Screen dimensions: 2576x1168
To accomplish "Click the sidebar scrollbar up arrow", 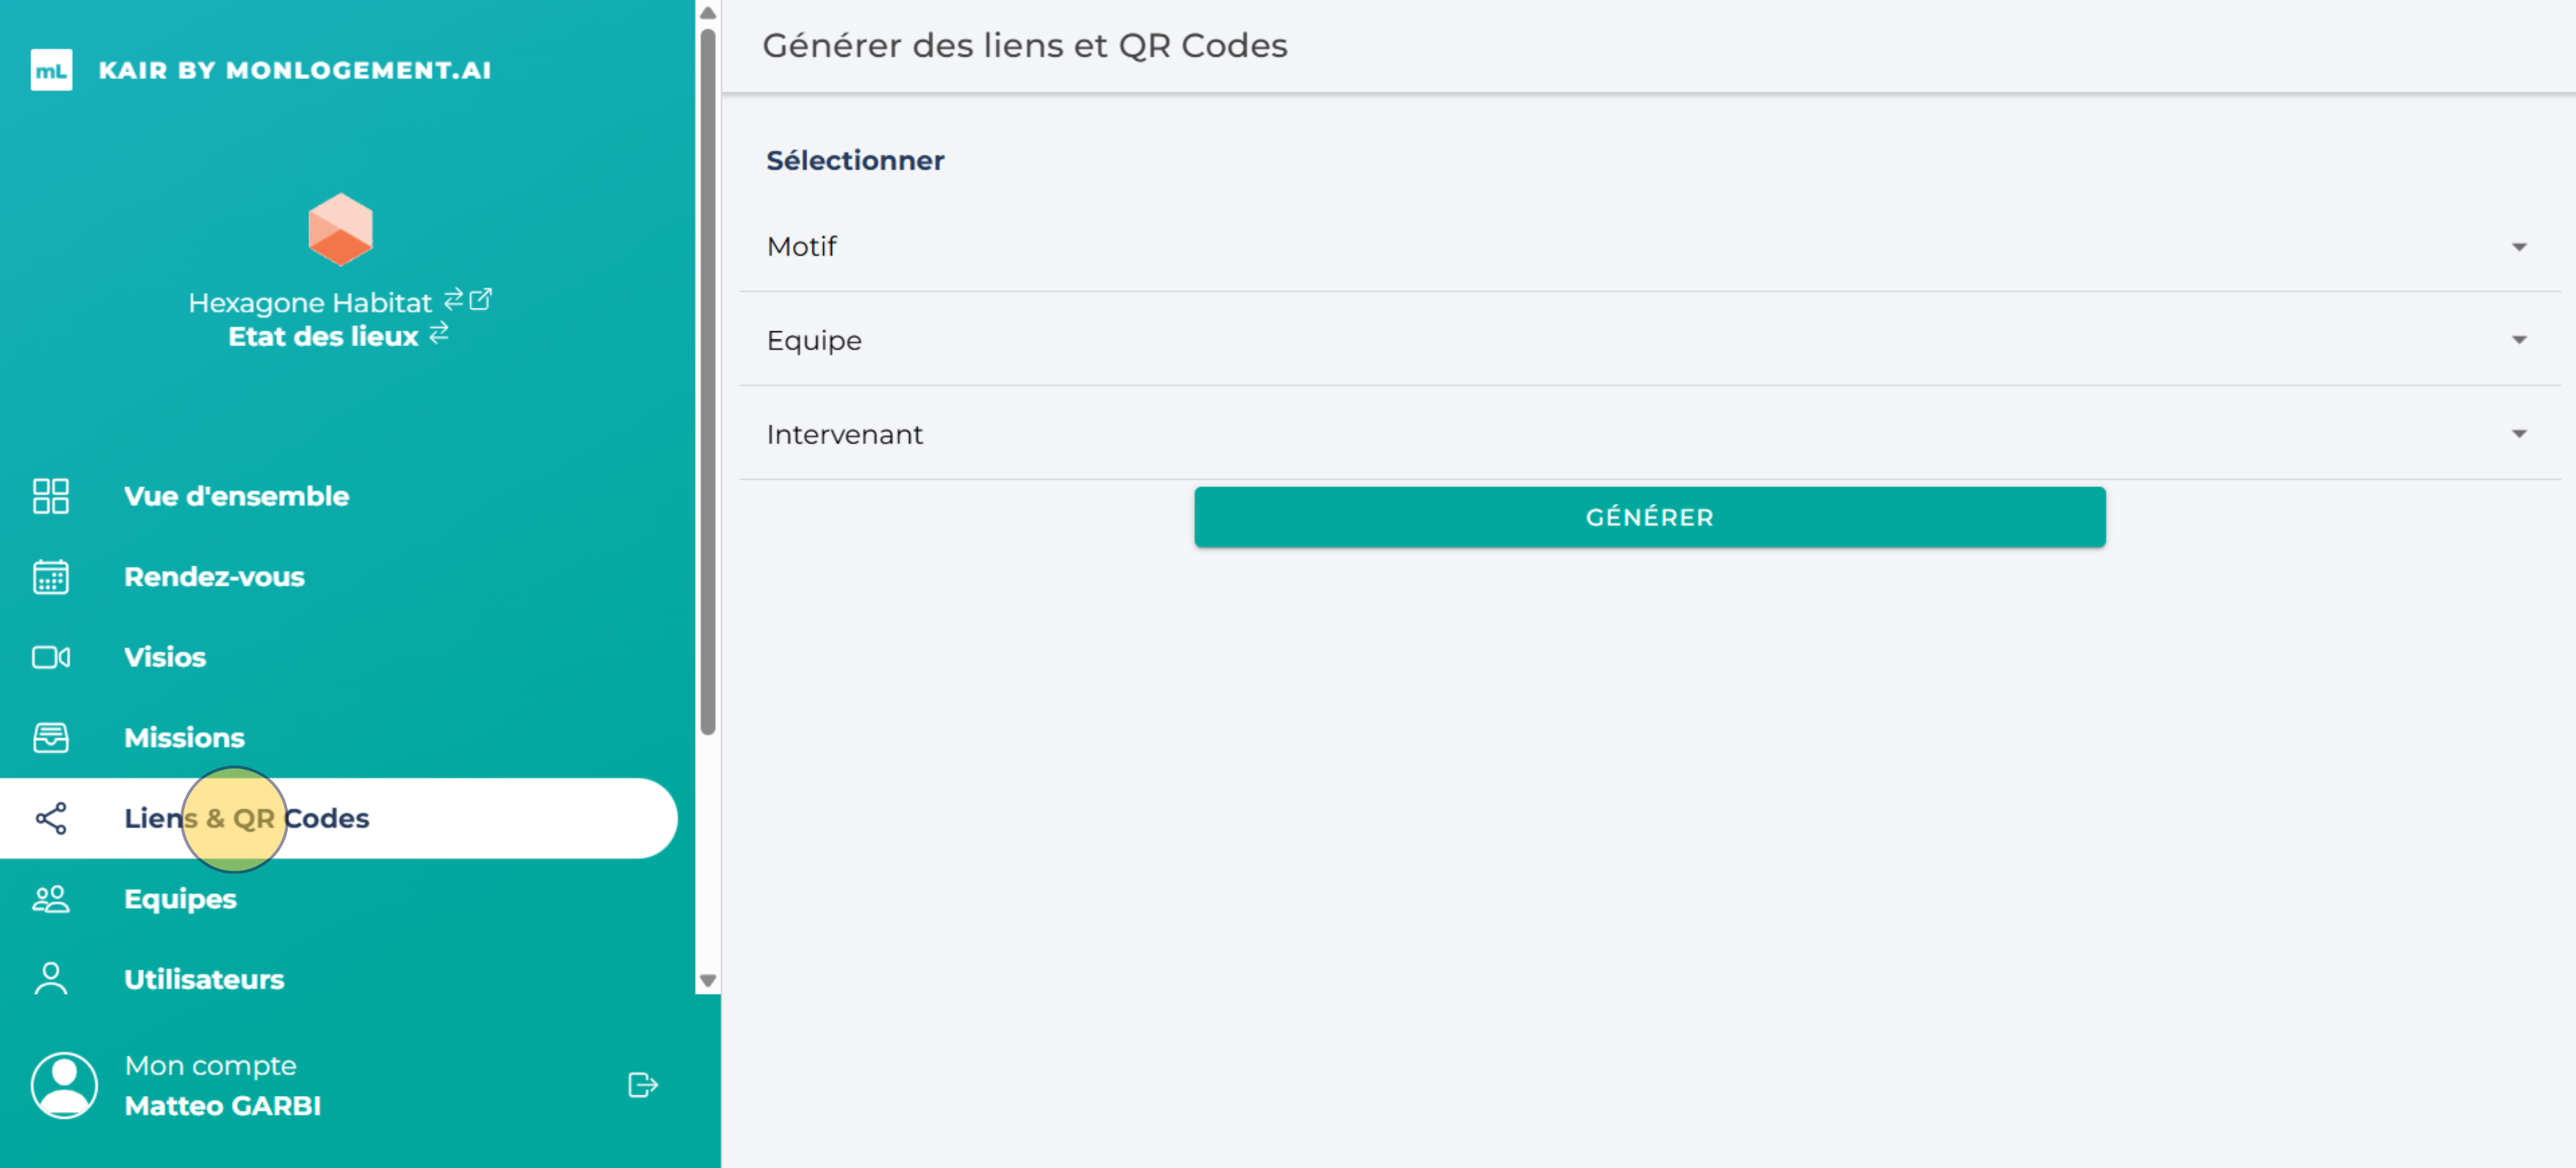I will (708, 13).
